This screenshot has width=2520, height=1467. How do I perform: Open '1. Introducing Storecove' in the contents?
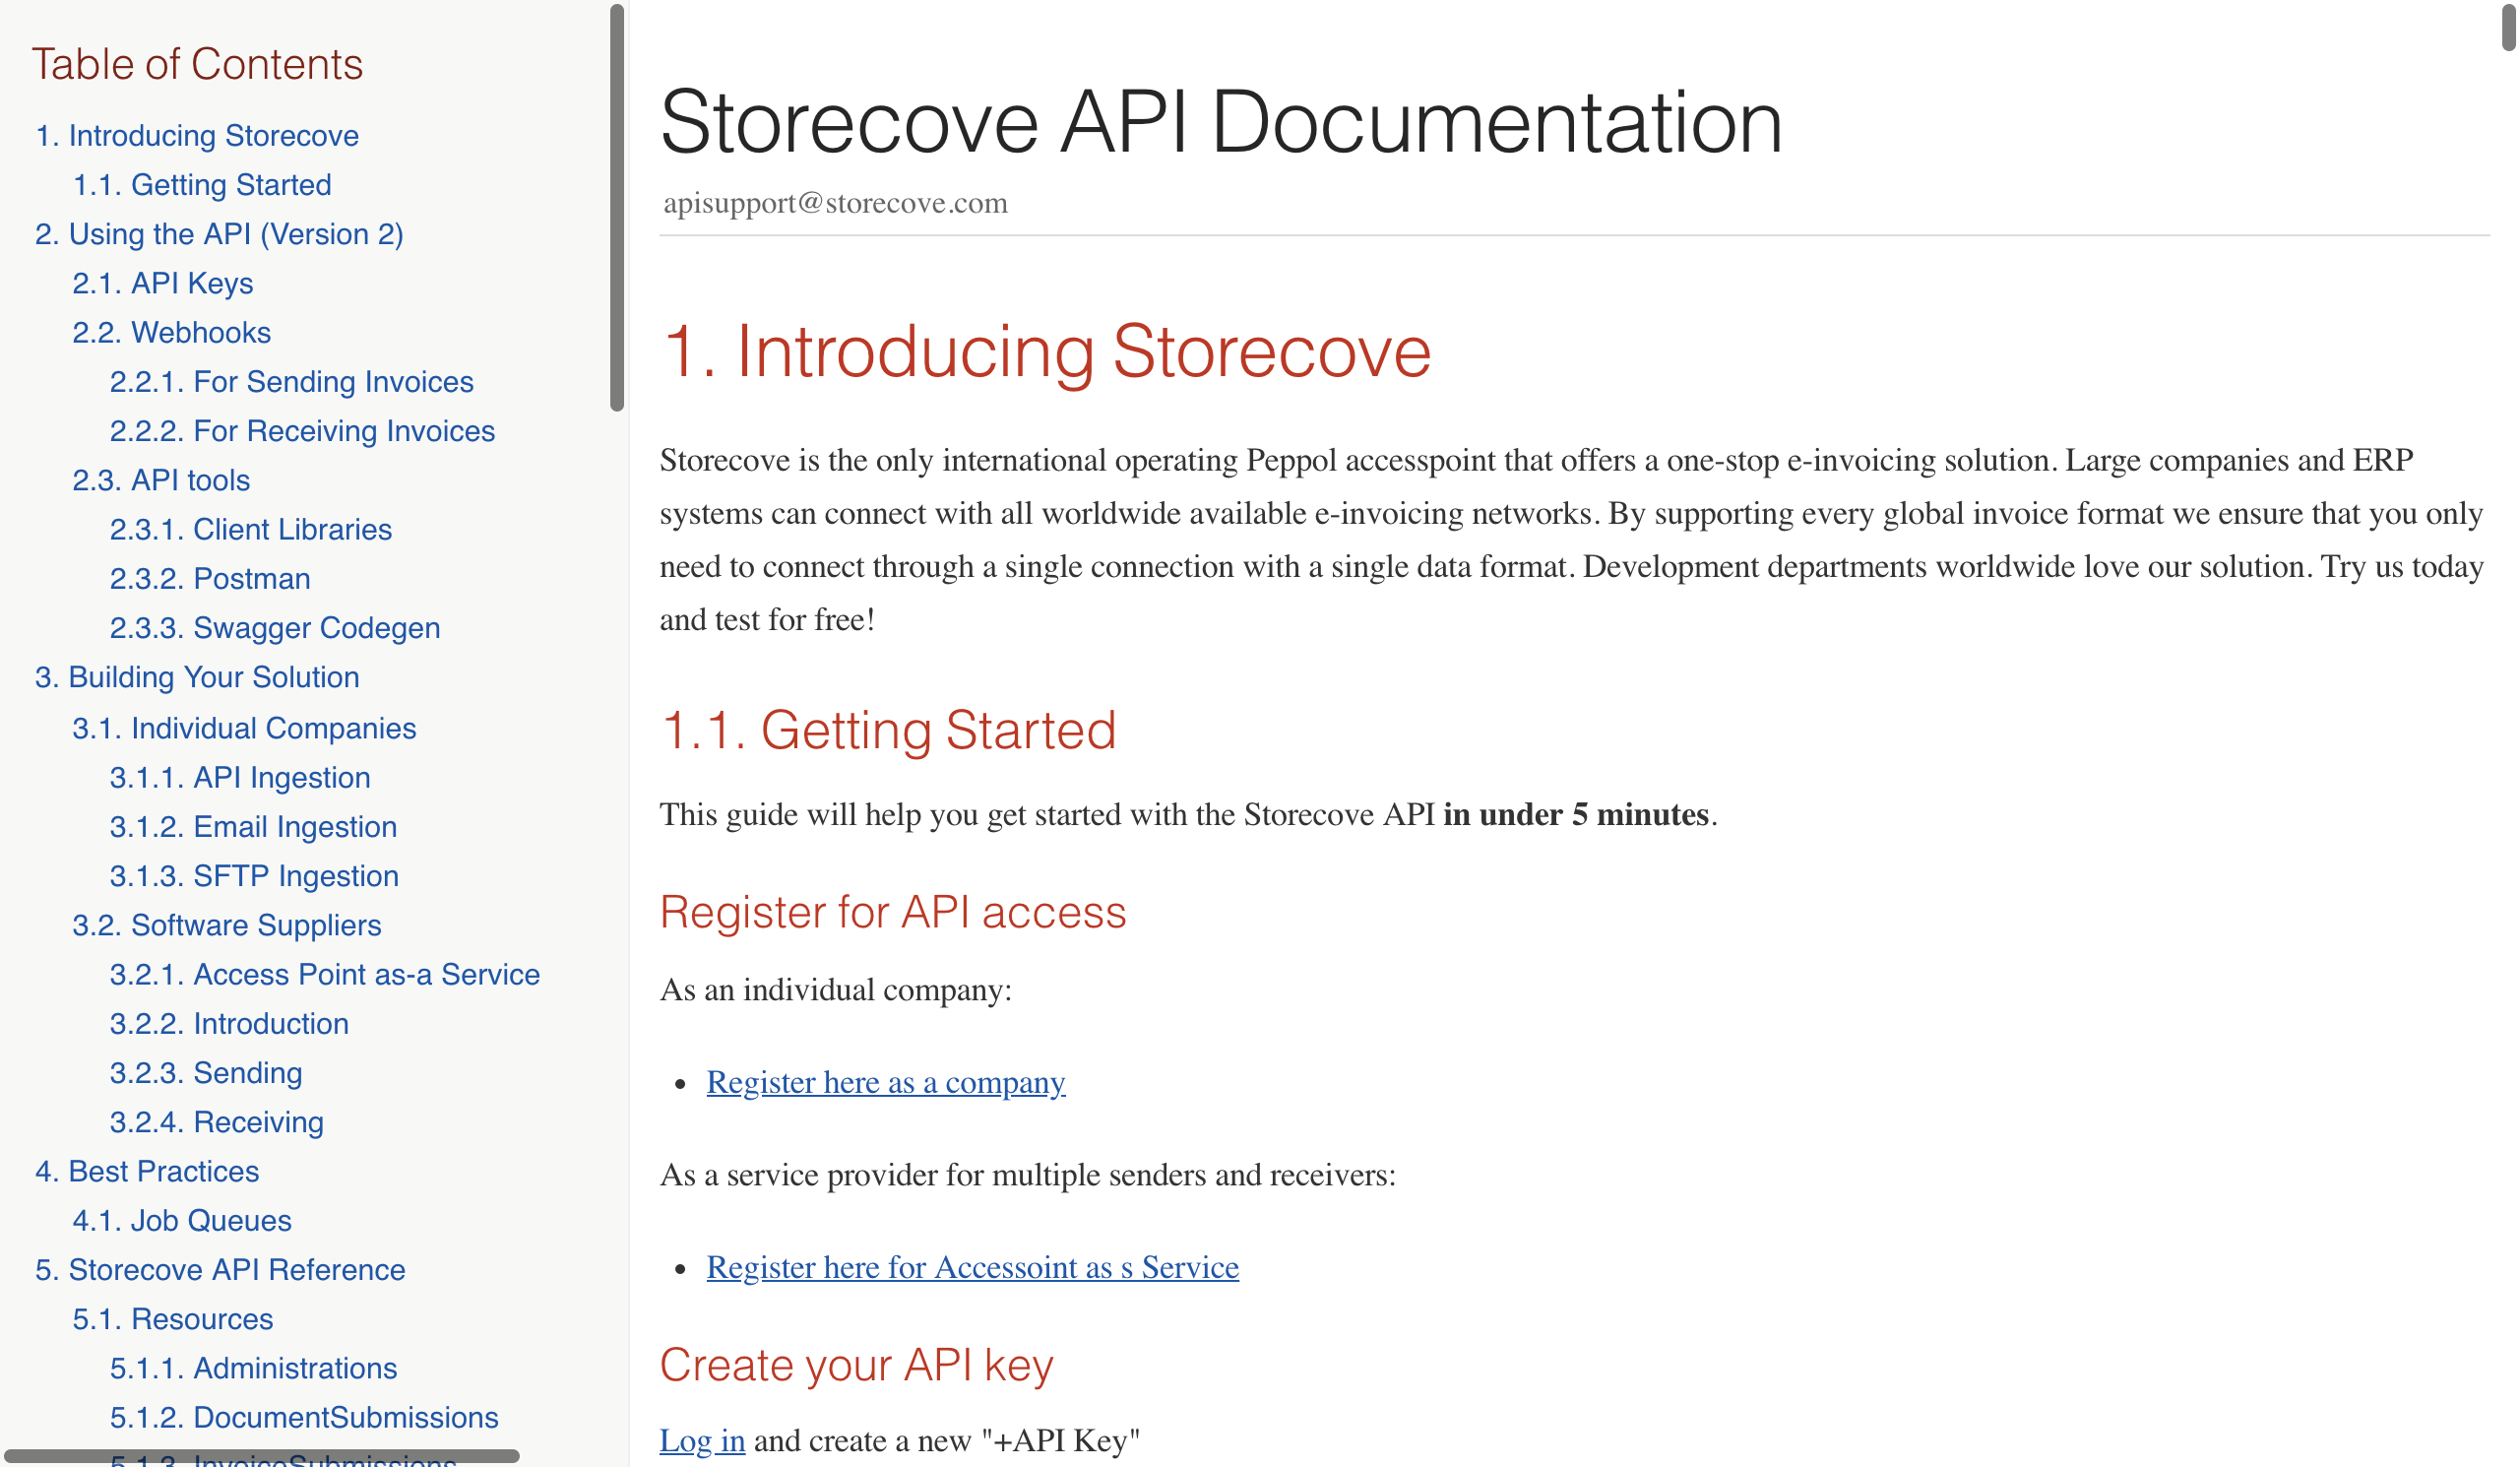click(x=197, y=136)
